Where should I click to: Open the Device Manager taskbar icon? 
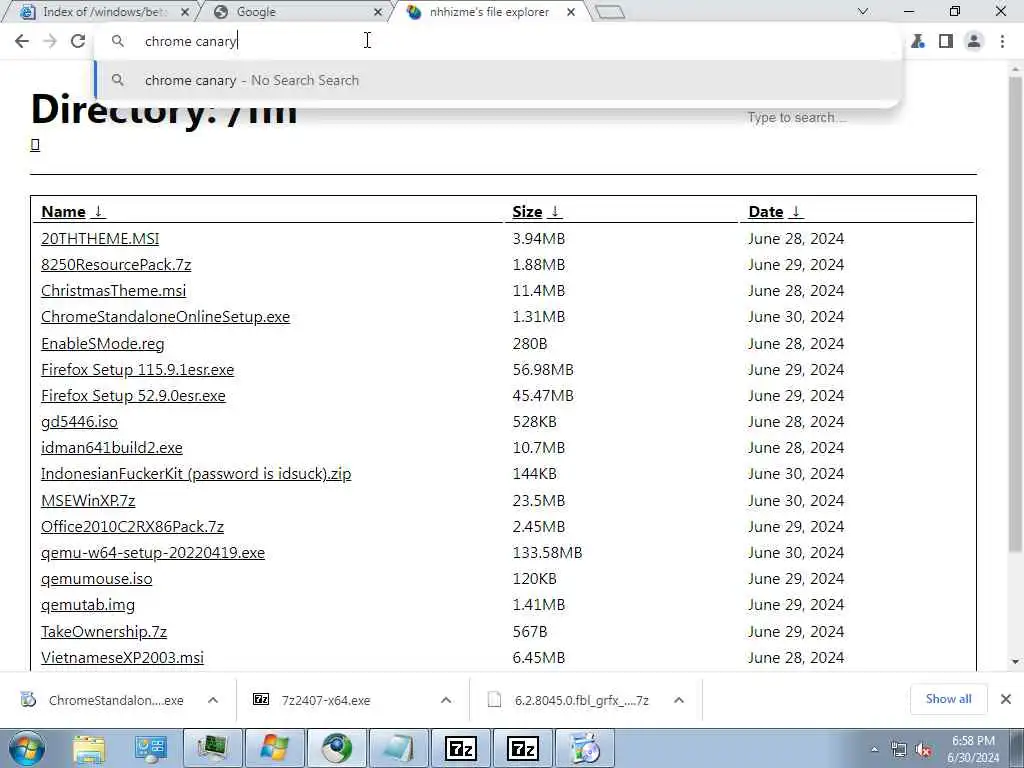[x=213, y=748]
